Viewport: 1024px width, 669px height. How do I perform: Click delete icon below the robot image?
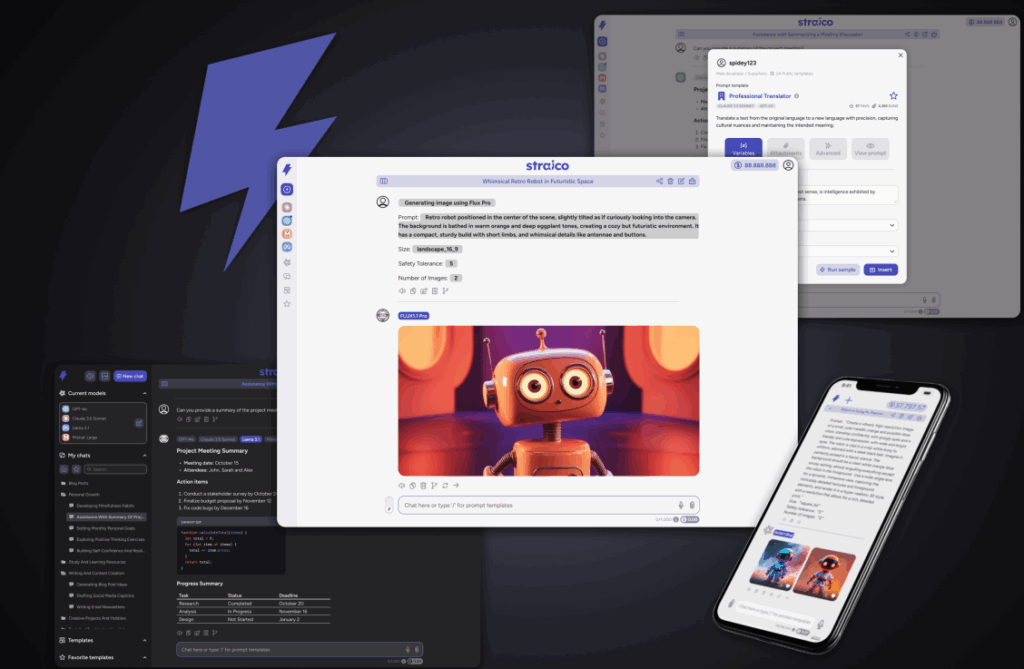click(423, 485)
